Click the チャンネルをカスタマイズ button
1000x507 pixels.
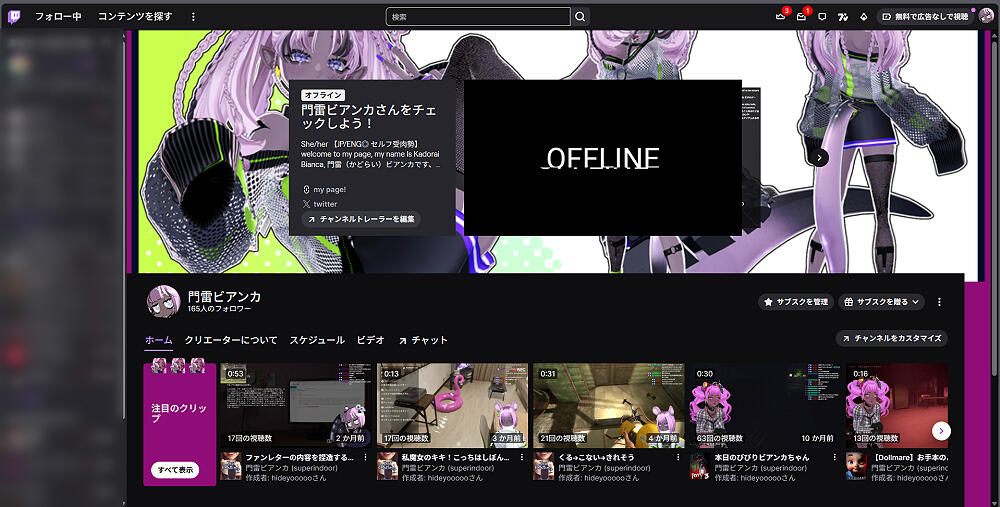coord(892,338)
